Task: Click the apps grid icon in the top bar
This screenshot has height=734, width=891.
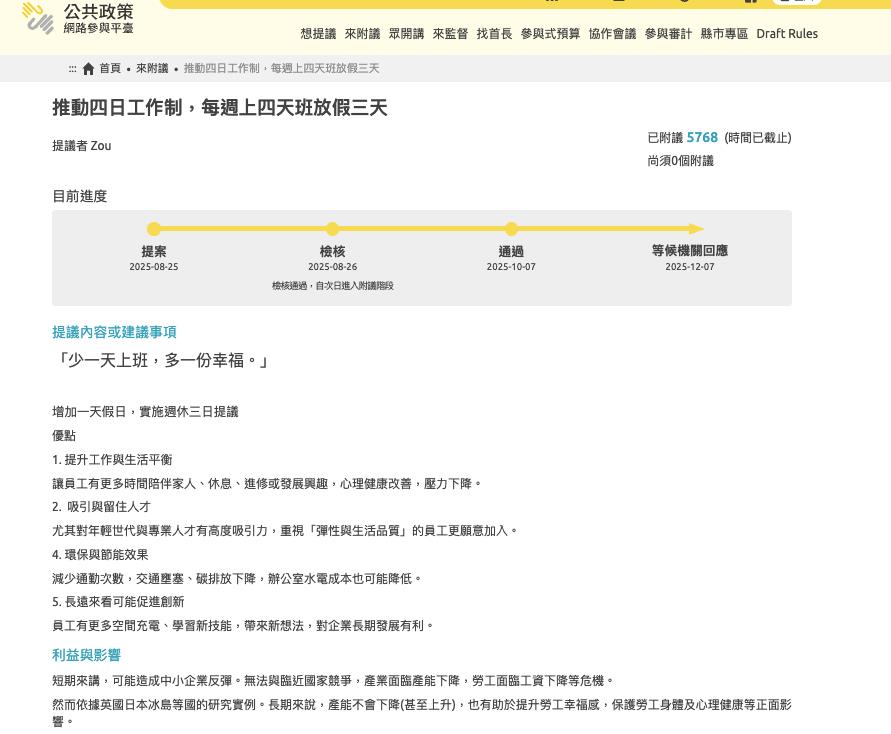Action: [x=553, y=2]
